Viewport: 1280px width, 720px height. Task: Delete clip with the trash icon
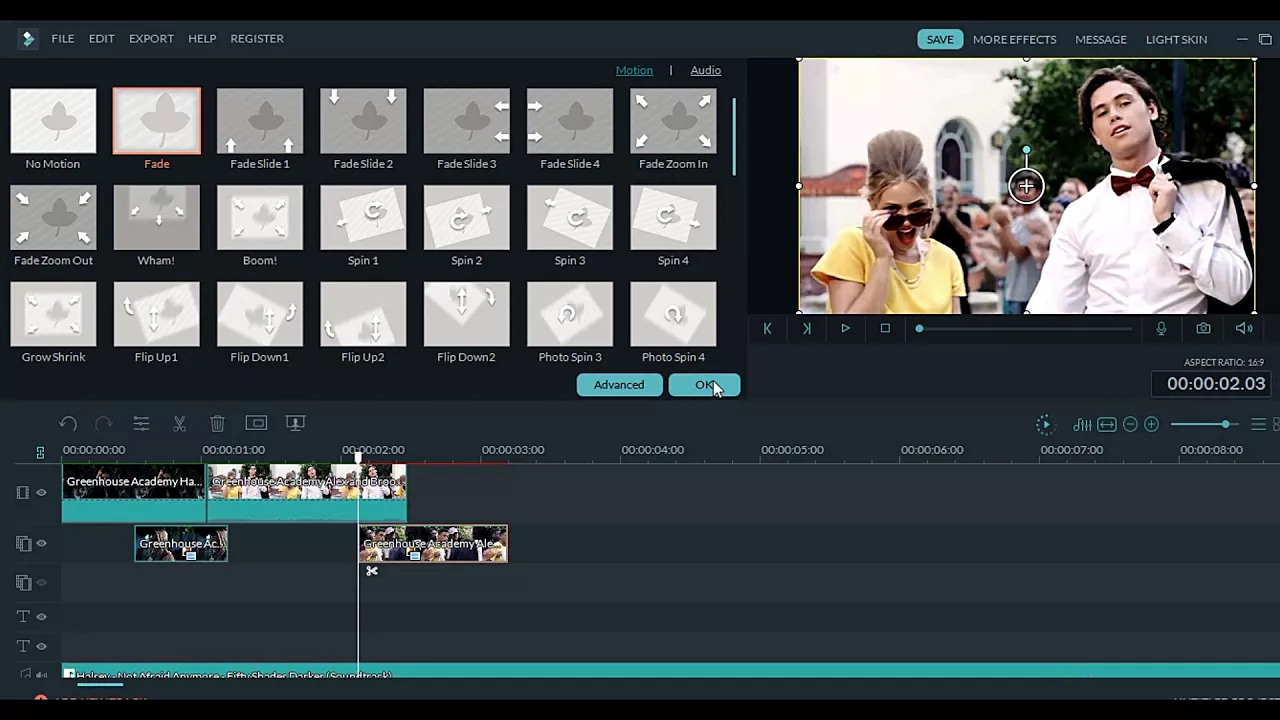click(217, 424)
